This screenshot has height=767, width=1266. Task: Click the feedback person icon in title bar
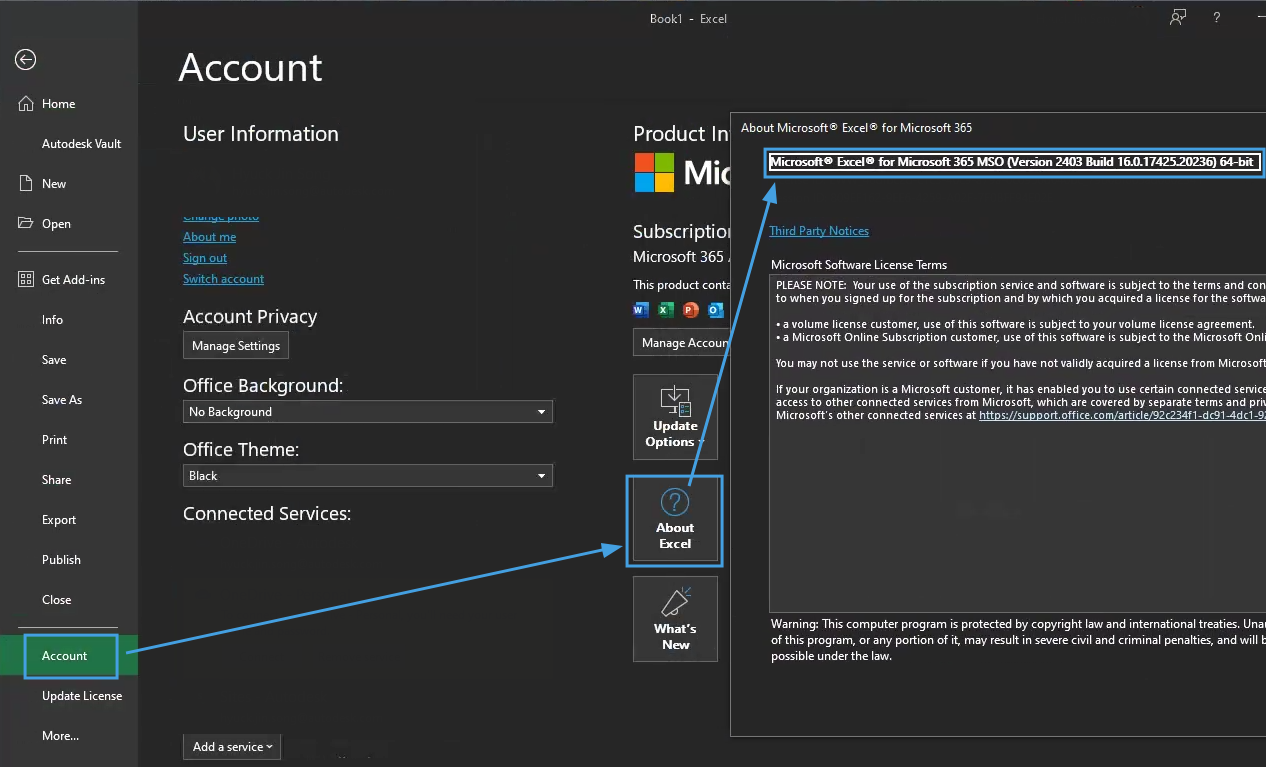pyautogui.click(x=1178, y=17)
